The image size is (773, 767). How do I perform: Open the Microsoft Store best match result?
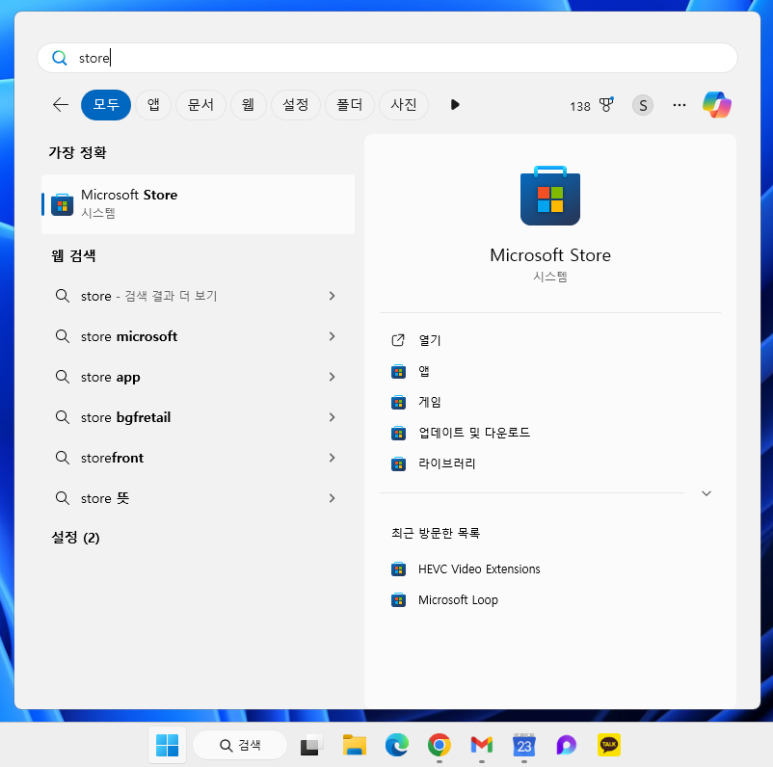point(198,204)
